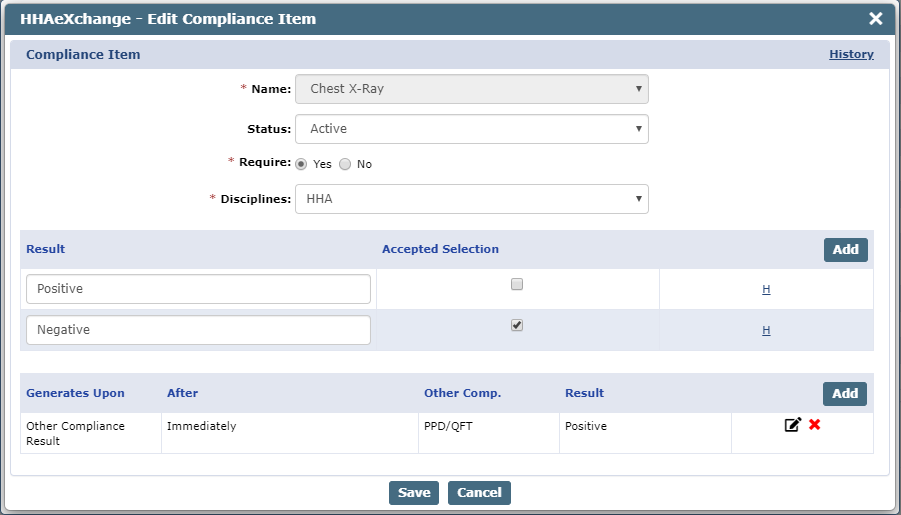Image resolution: width=901 pixels, height=515 pixels.
Task: Save the compliance item
Action: click(414, 493)
